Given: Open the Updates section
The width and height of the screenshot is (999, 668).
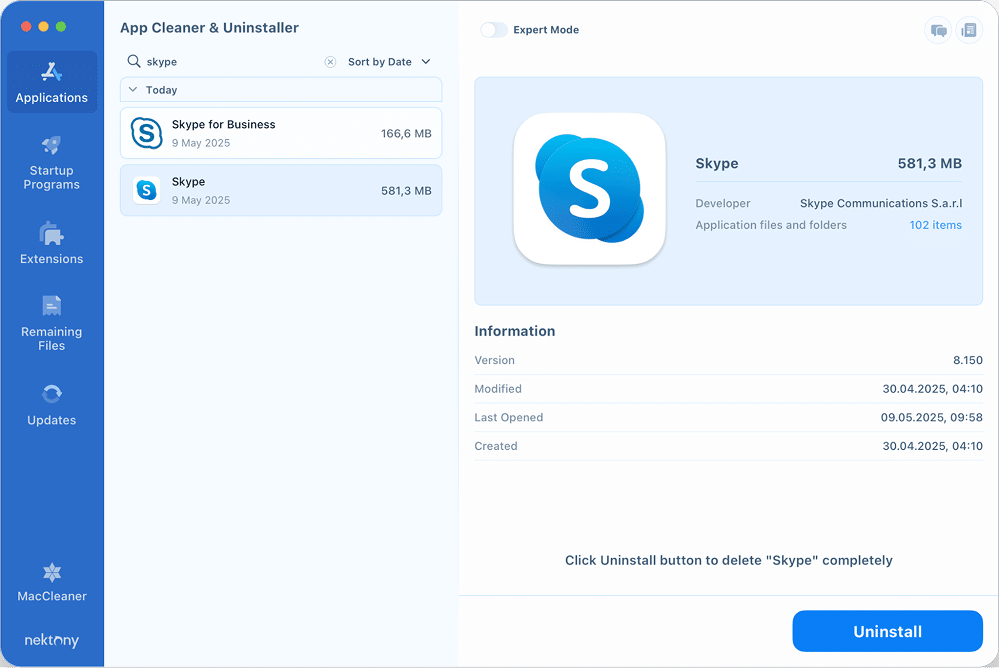Looking at the screenshot, I should tap(52, 405).
